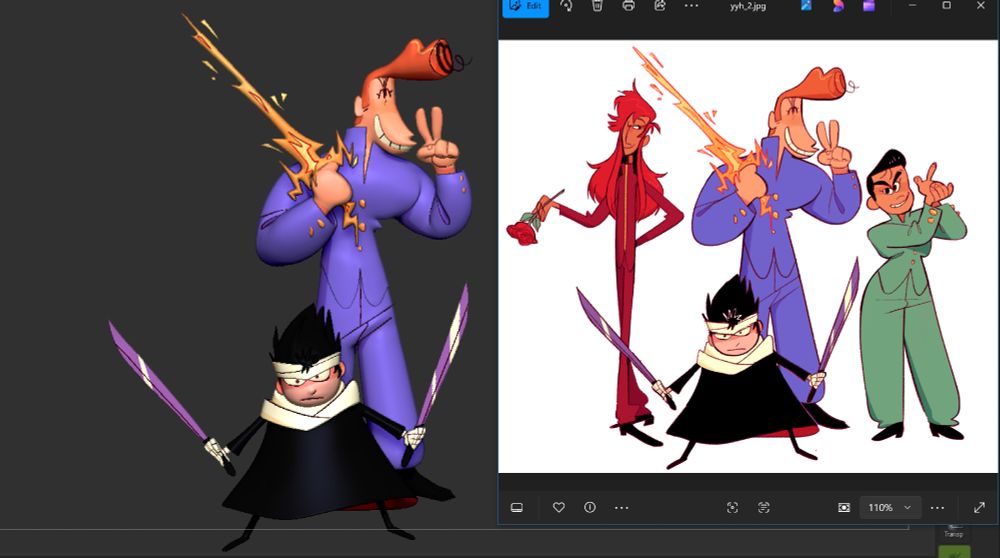The image size is (1000, 558).
Task: Open the Share icon in Photos toolbar
Action: point(659,6)
